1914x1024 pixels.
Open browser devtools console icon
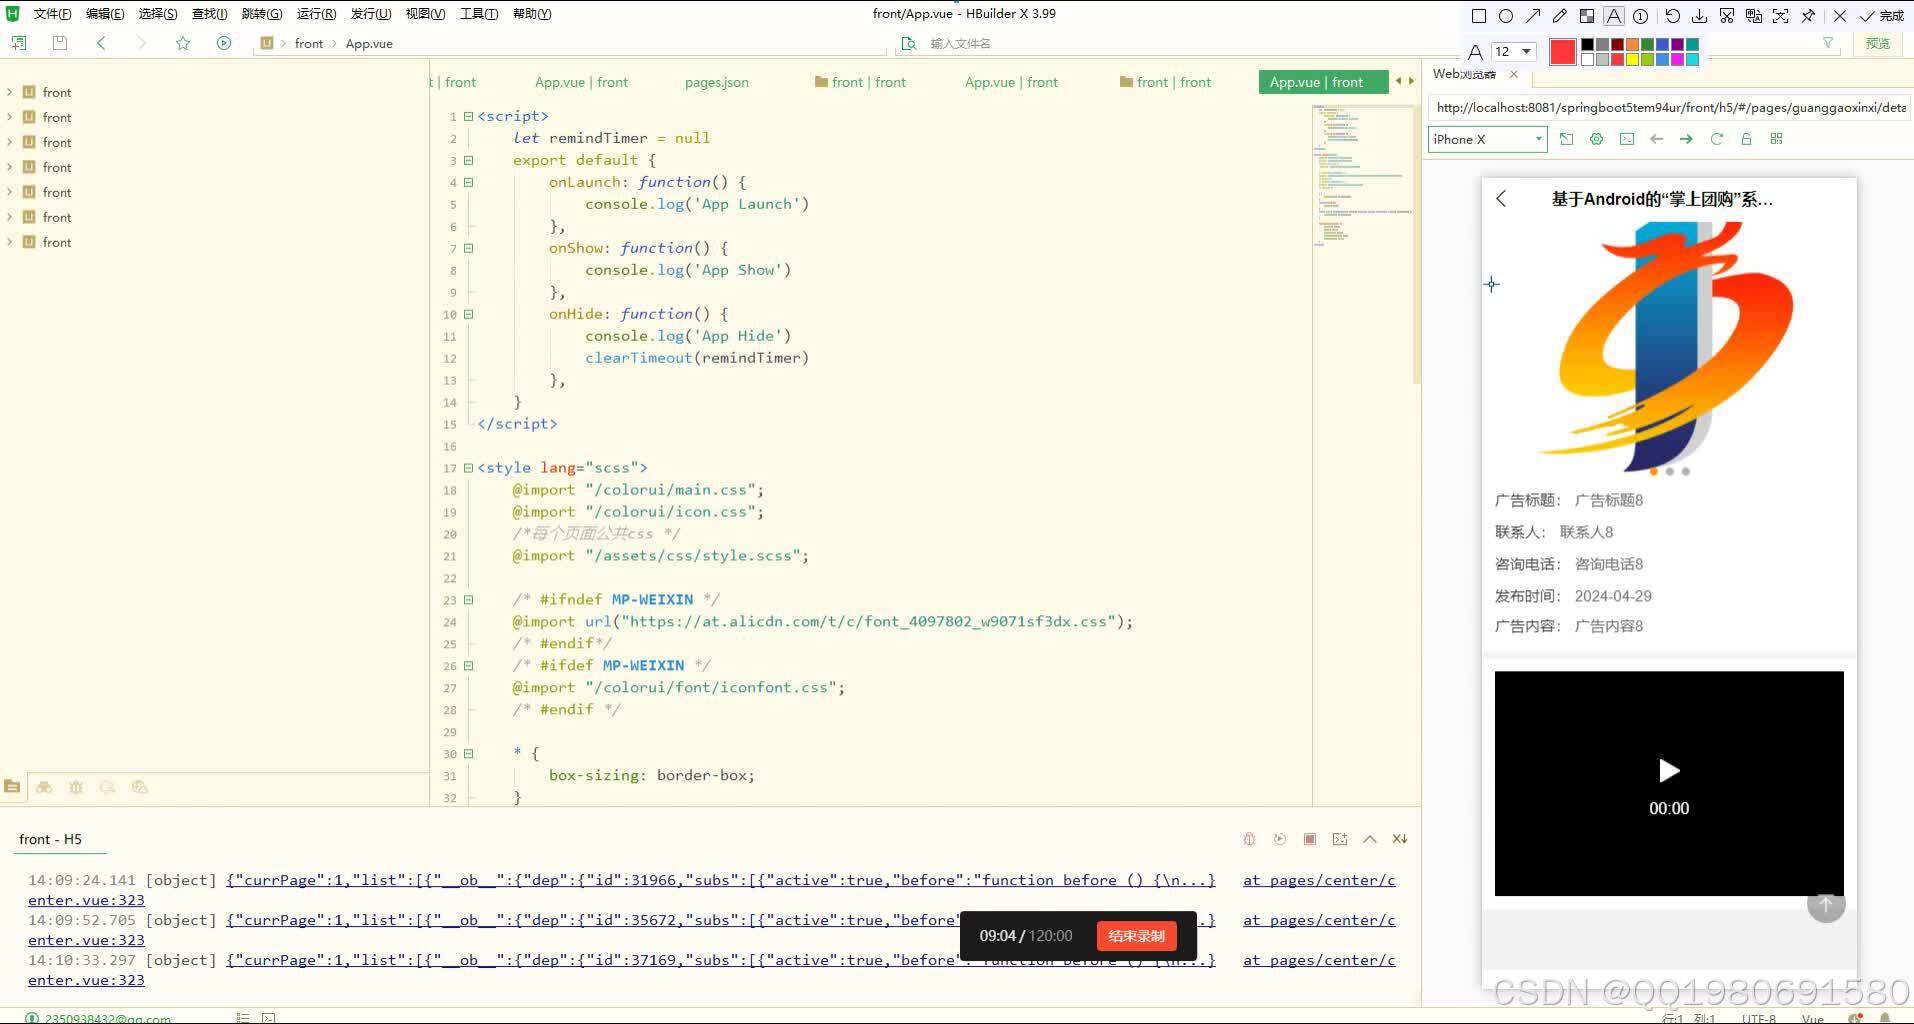(1627, 139)
